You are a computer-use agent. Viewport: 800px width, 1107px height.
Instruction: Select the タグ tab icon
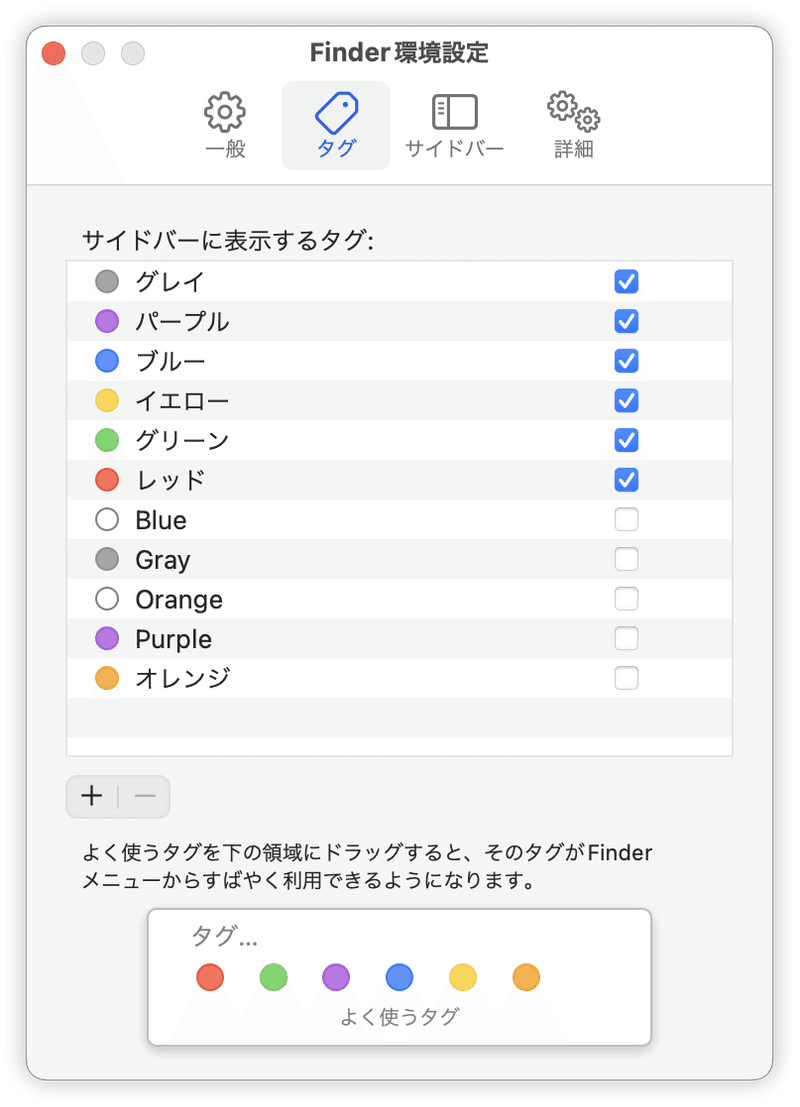pyautogui.click(x=336, y=113)
